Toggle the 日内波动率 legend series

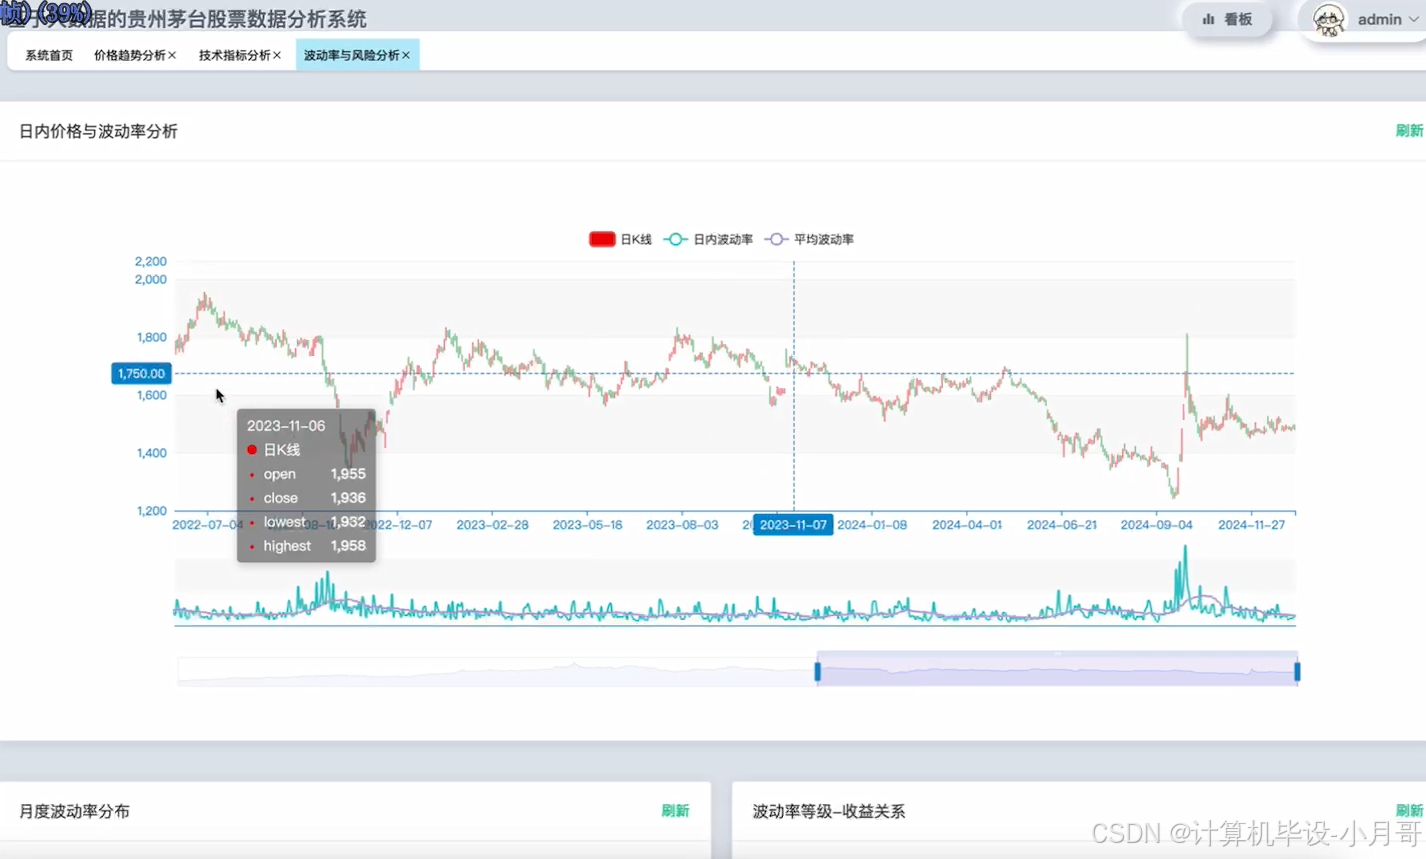[x=708, y=239]
